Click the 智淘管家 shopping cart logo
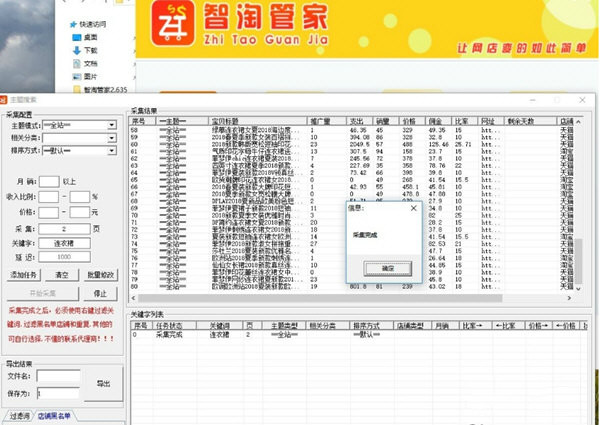 click(173, 23)
